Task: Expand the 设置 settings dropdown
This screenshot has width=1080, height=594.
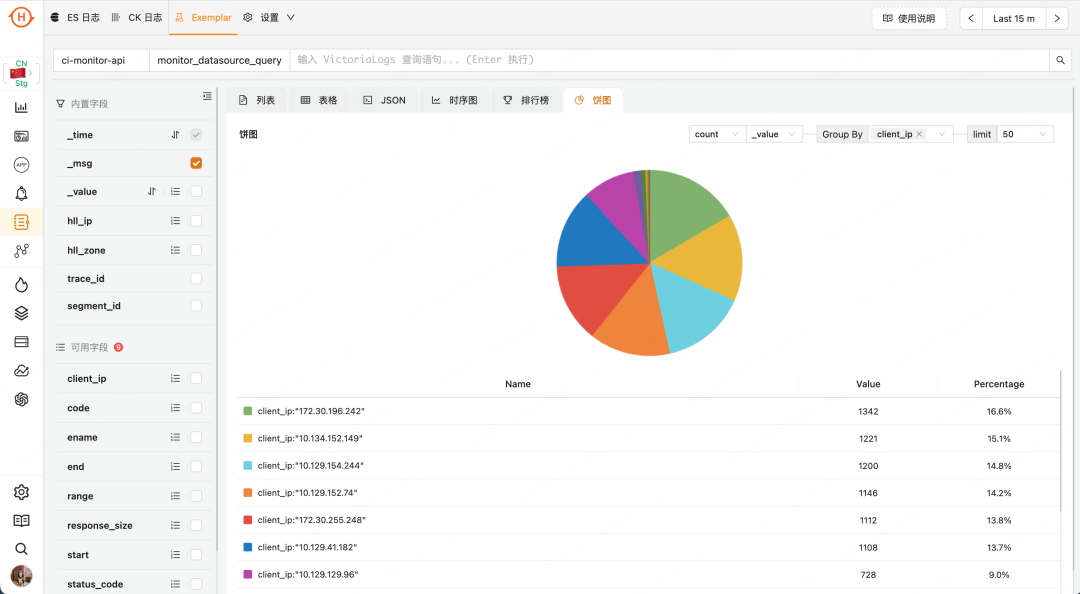Action: (x=269, y=18)
